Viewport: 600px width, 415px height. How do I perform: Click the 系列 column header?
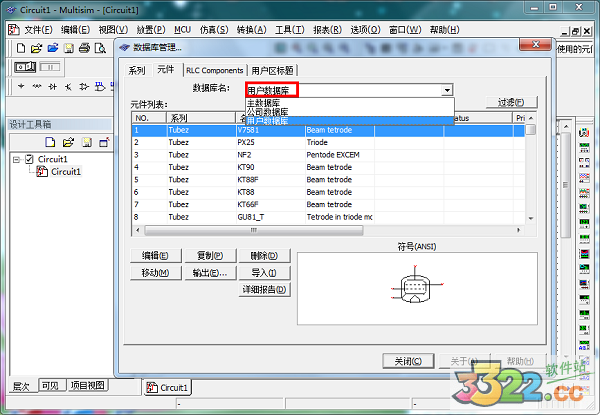click(201, 118)
